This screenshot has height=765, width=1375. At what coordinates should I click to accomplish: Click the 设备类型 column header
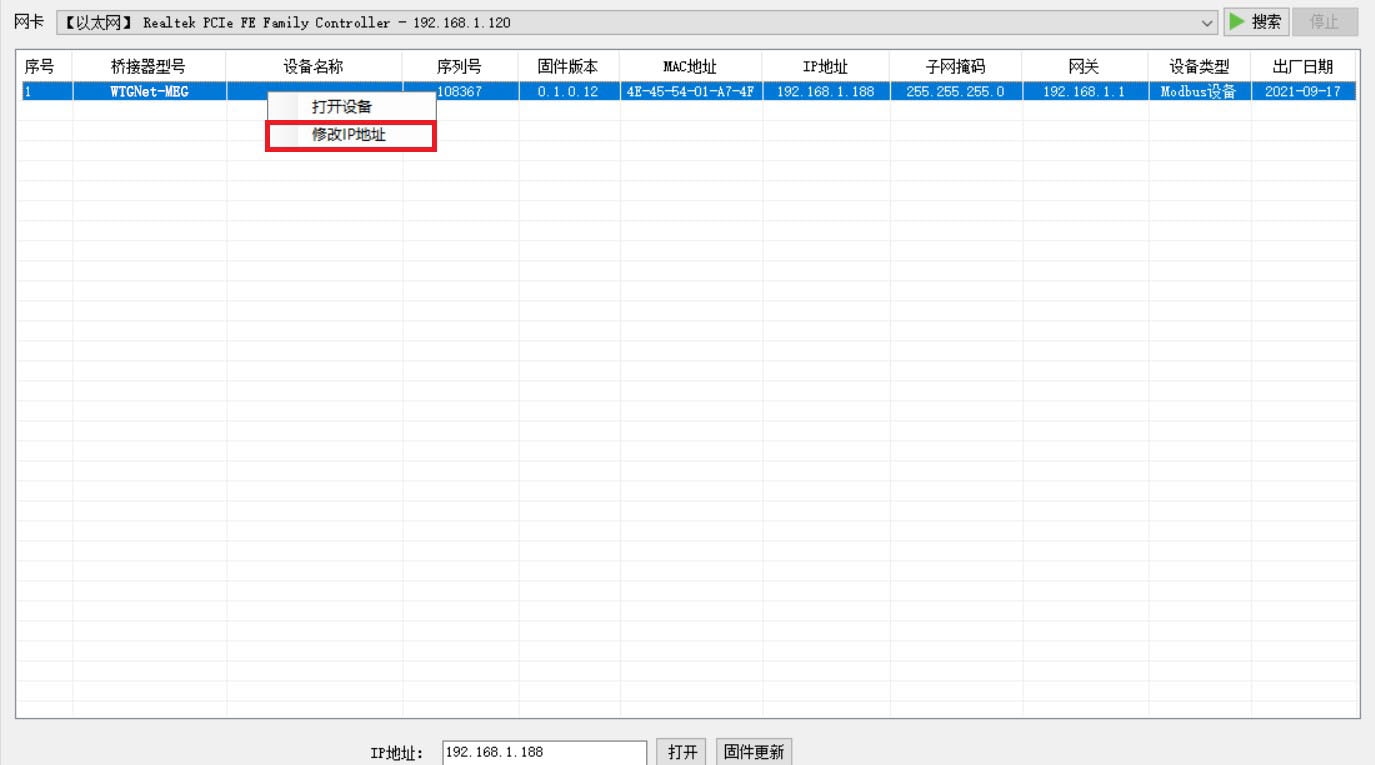pos(1199,67)
